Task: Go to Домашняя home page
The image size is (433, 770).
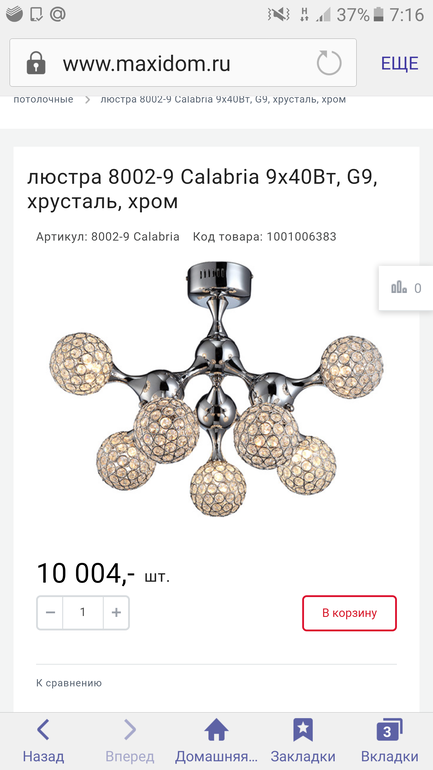Action: [216, 741]
